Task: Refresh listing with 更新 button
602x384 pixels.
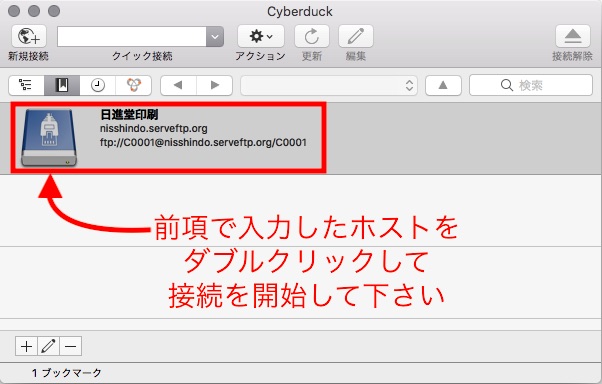Action: [x=312, y=36]
